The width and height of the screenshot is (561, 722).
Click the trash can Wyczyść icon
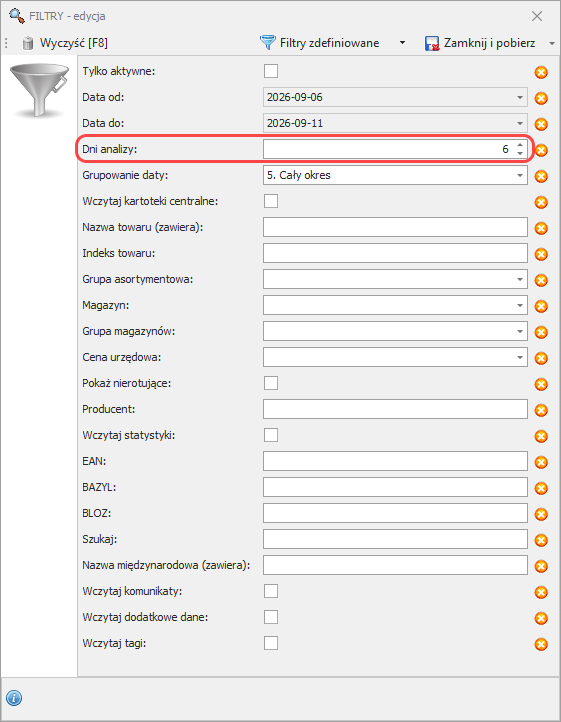click(28, 43)
